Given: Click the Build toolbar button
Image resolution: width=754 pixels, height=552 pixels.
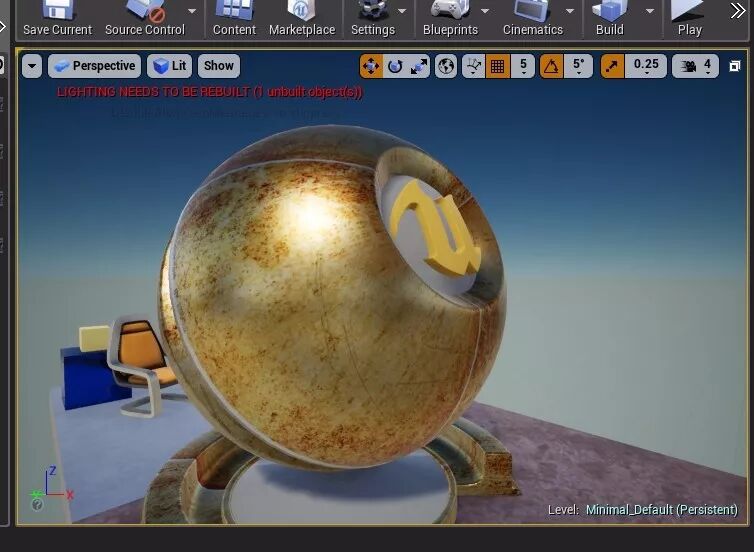Looking at the screenshot, I should [x=610, y=18].
